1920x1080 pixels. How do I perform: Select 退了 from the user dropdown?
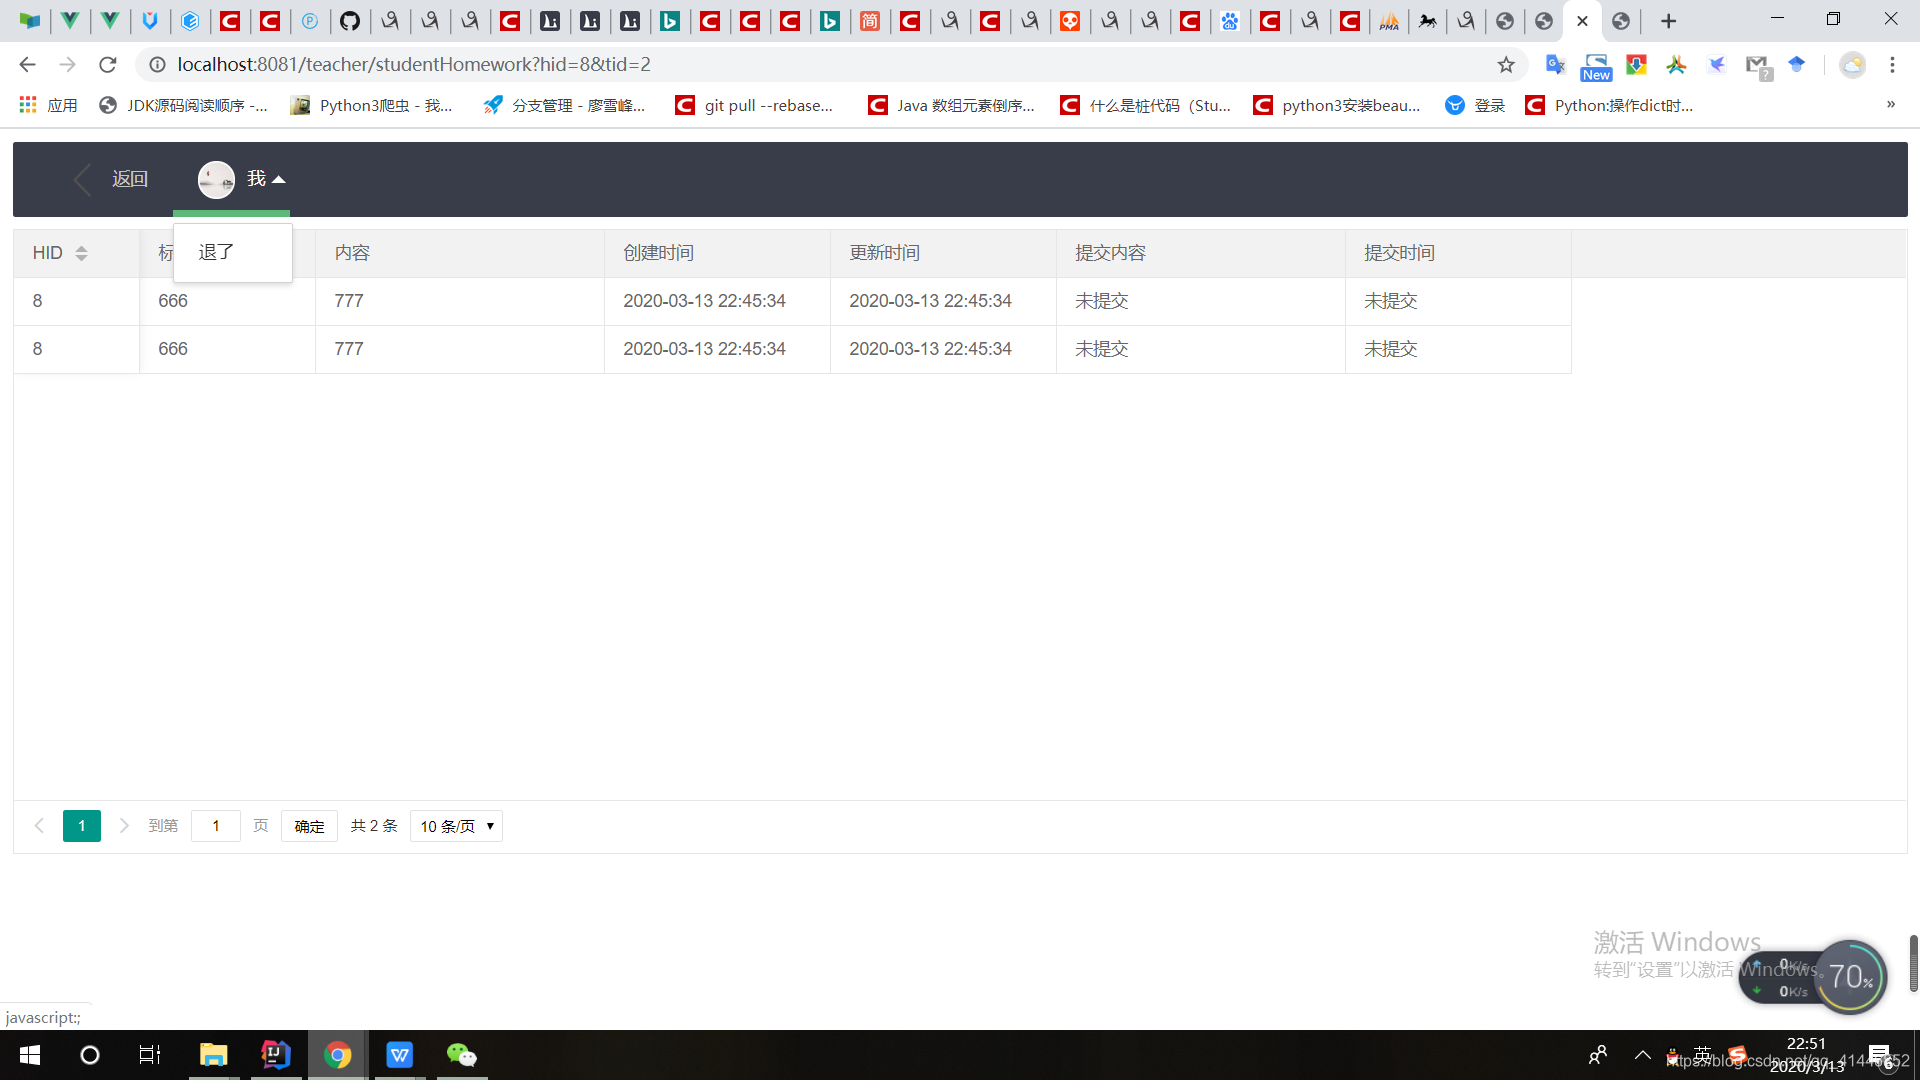pos(215,252)
